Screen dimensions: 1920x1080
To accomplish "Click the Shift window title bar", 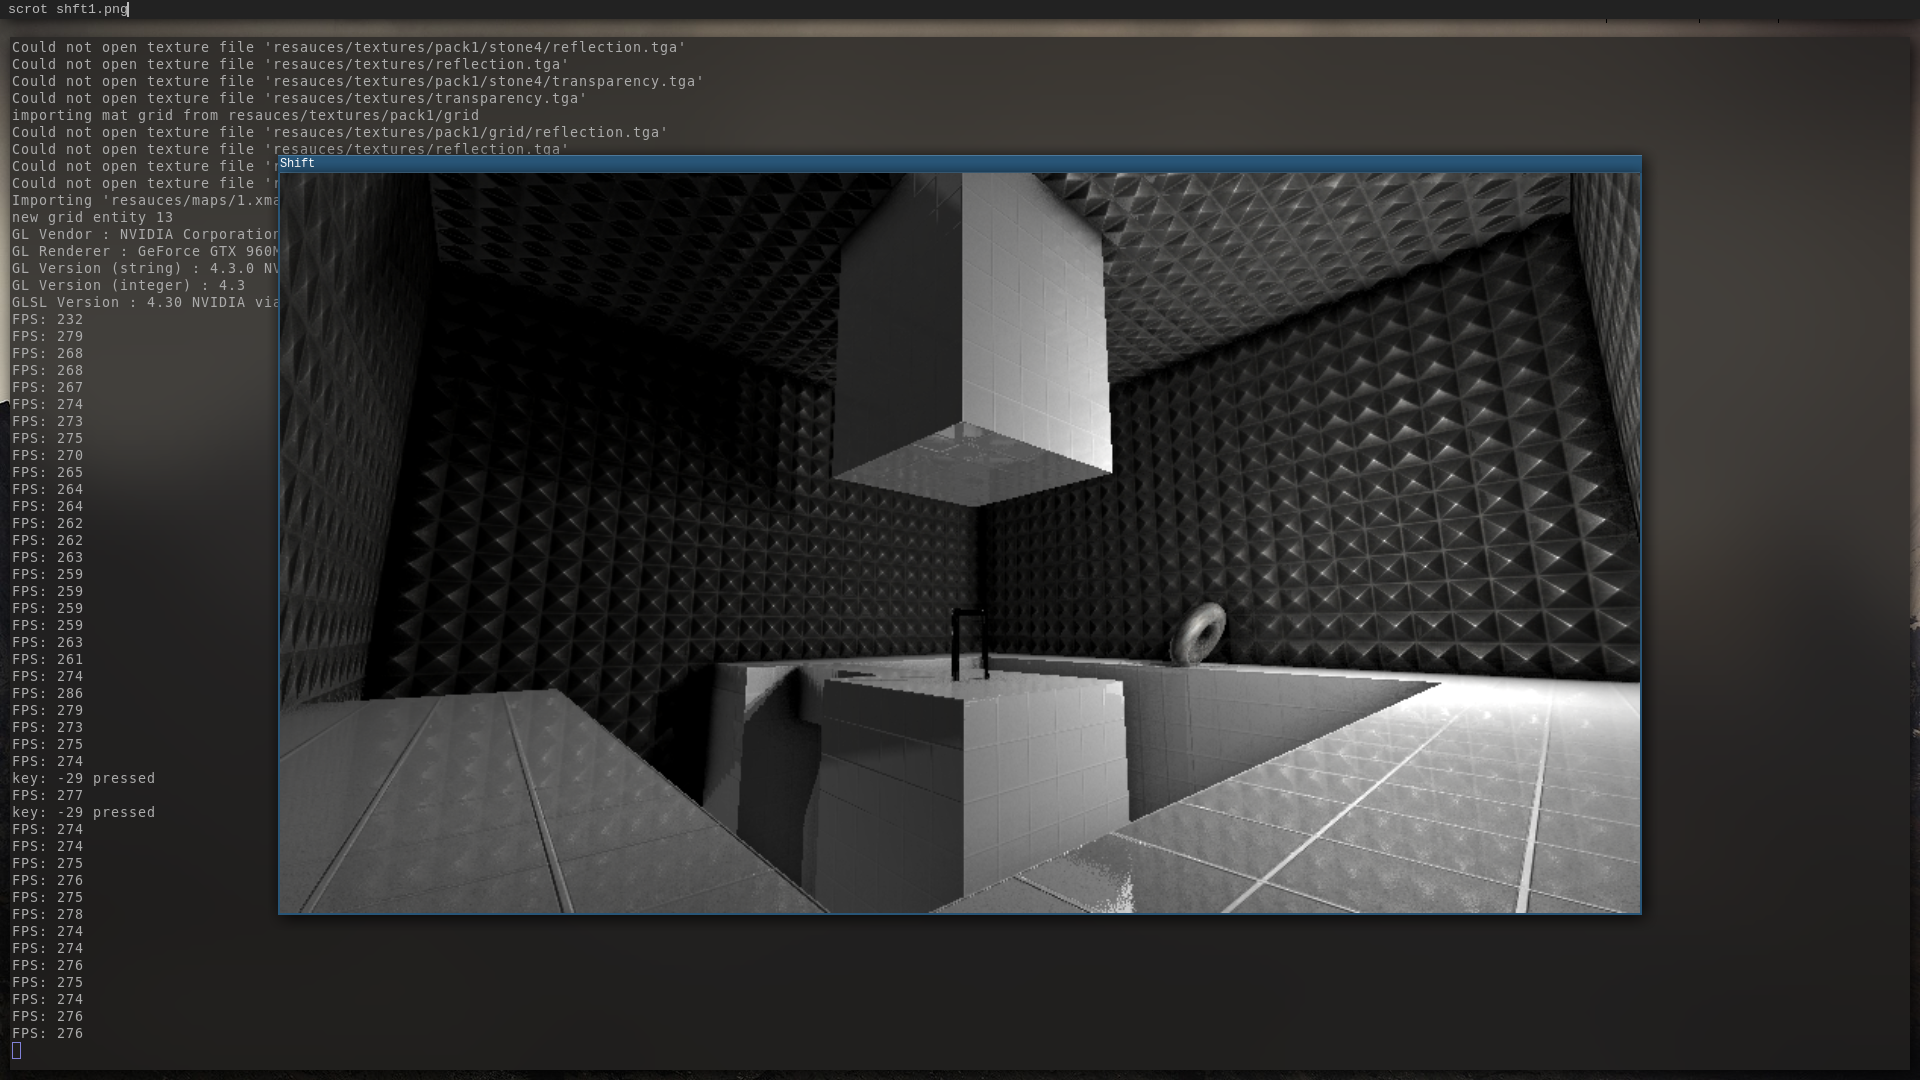I will click(958, 163).
